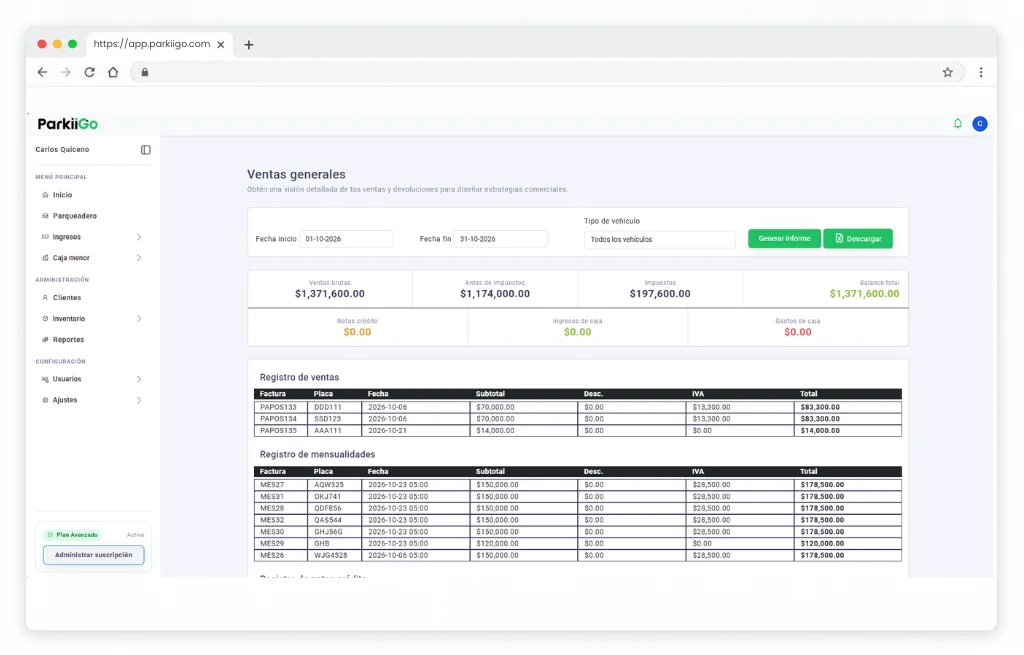Click the Plan Avanzado badge

pyautogui.click(x=72, y=535)
